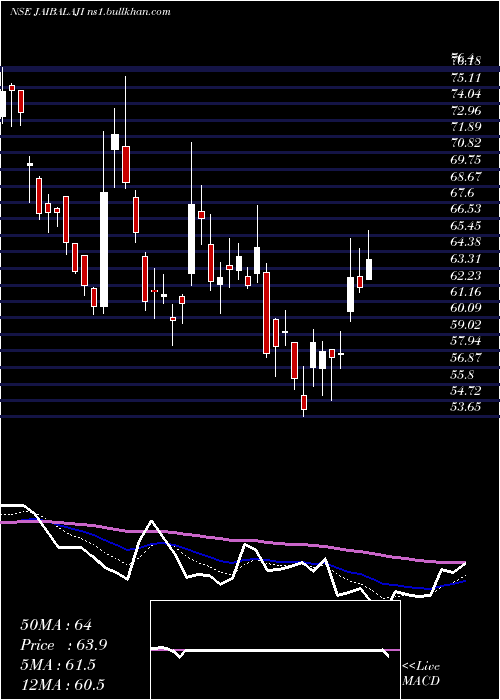
Task: Click the 57.94 price level label
Action: point(467,341)
